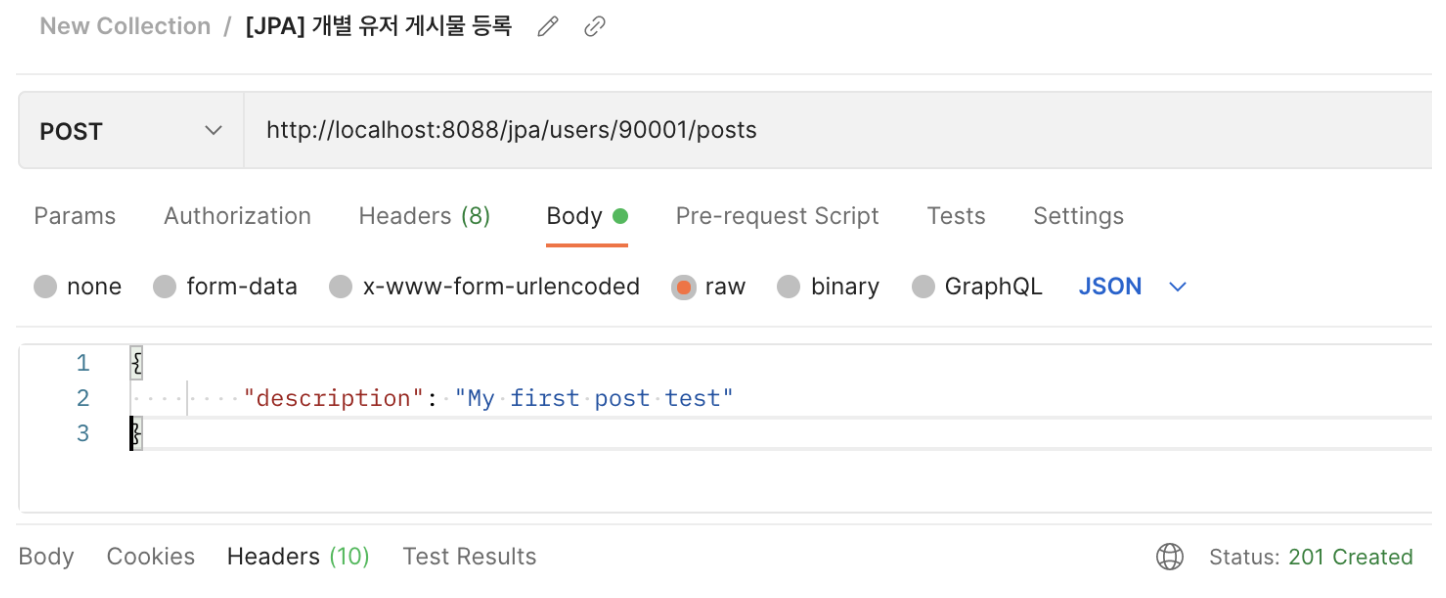Open the POST method dropdown

click(131, 131)
